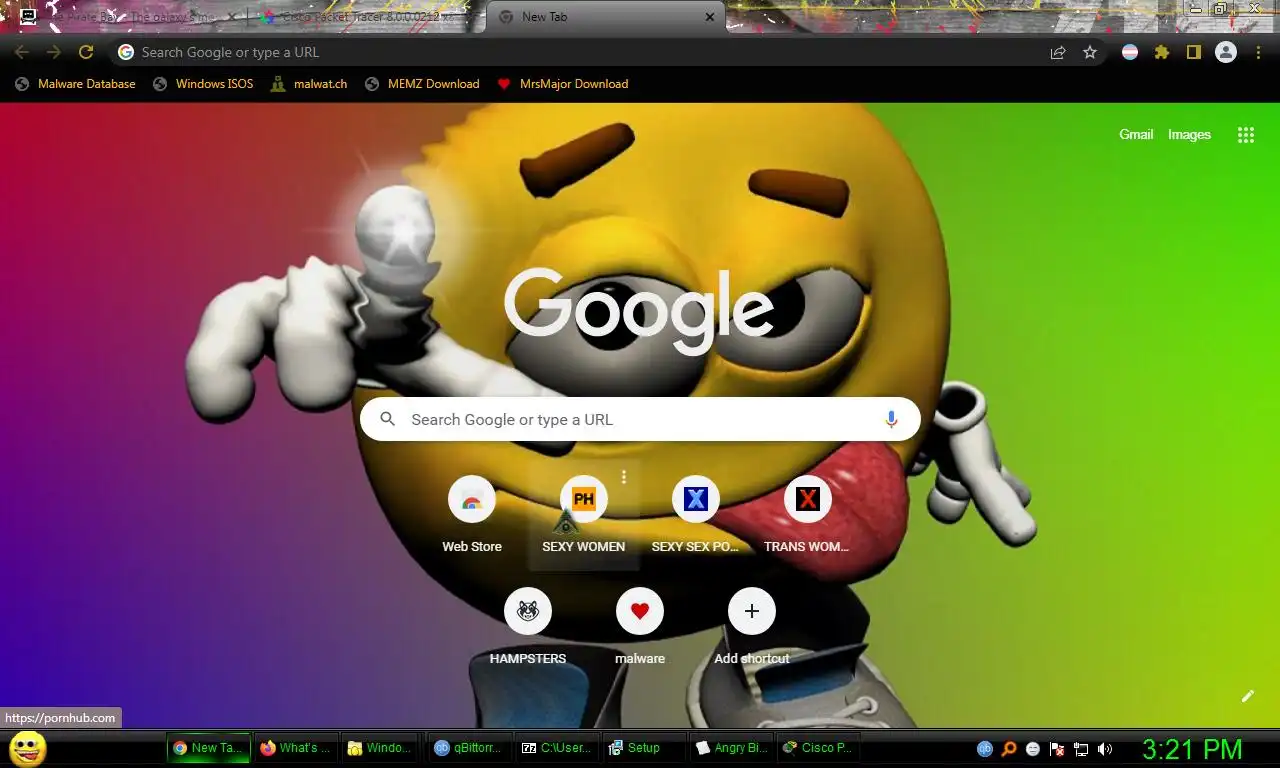Open the C:\User command prompt taskbar item
The width and height of the screenshot is (1280, 768).
[x=556, y=748]
